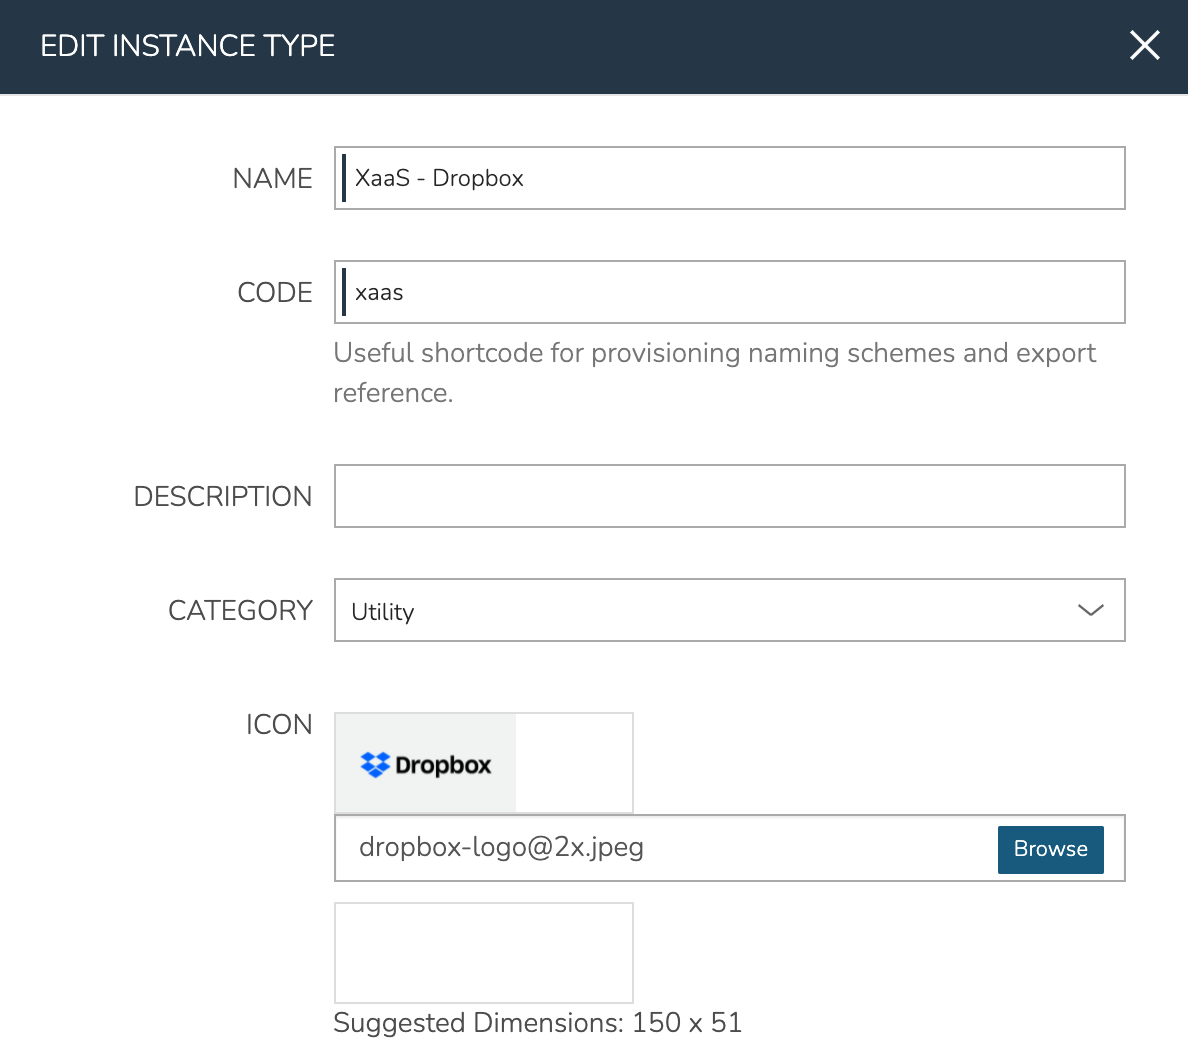Click the Dropbox wordmark text in logo

(443, 765)
